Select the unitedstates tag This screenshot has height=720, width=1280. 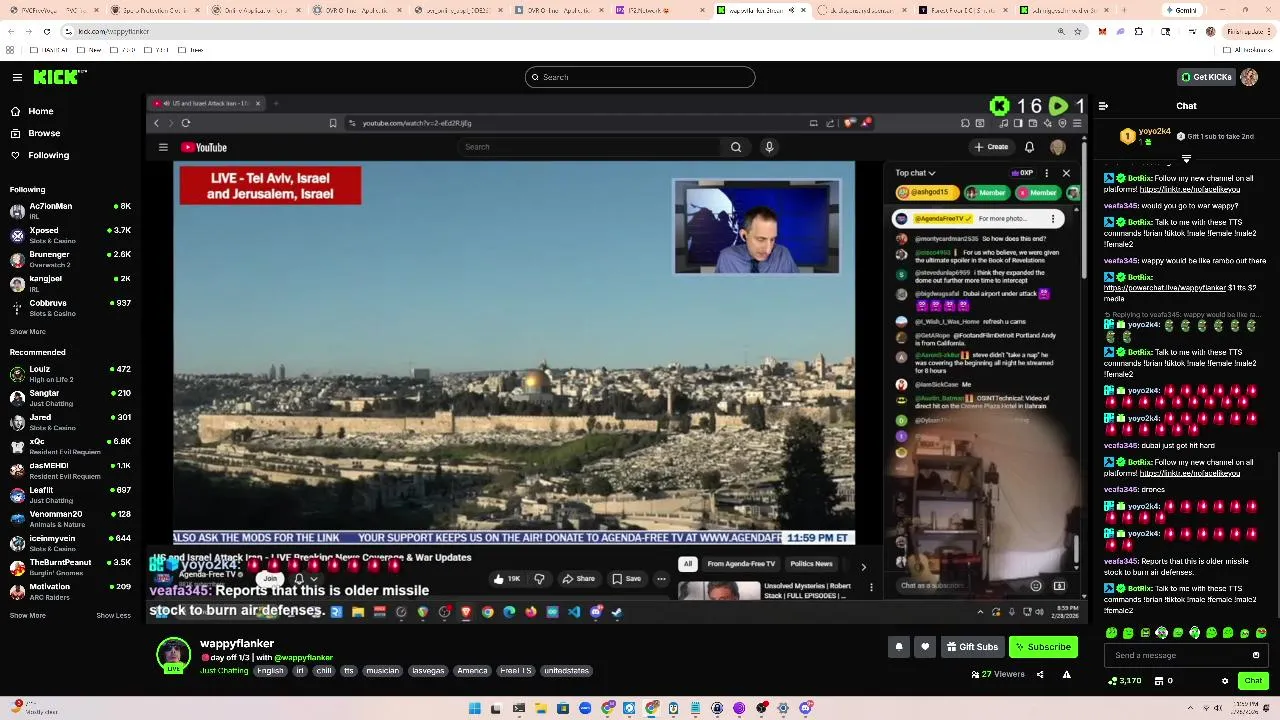tap(567, 671)
